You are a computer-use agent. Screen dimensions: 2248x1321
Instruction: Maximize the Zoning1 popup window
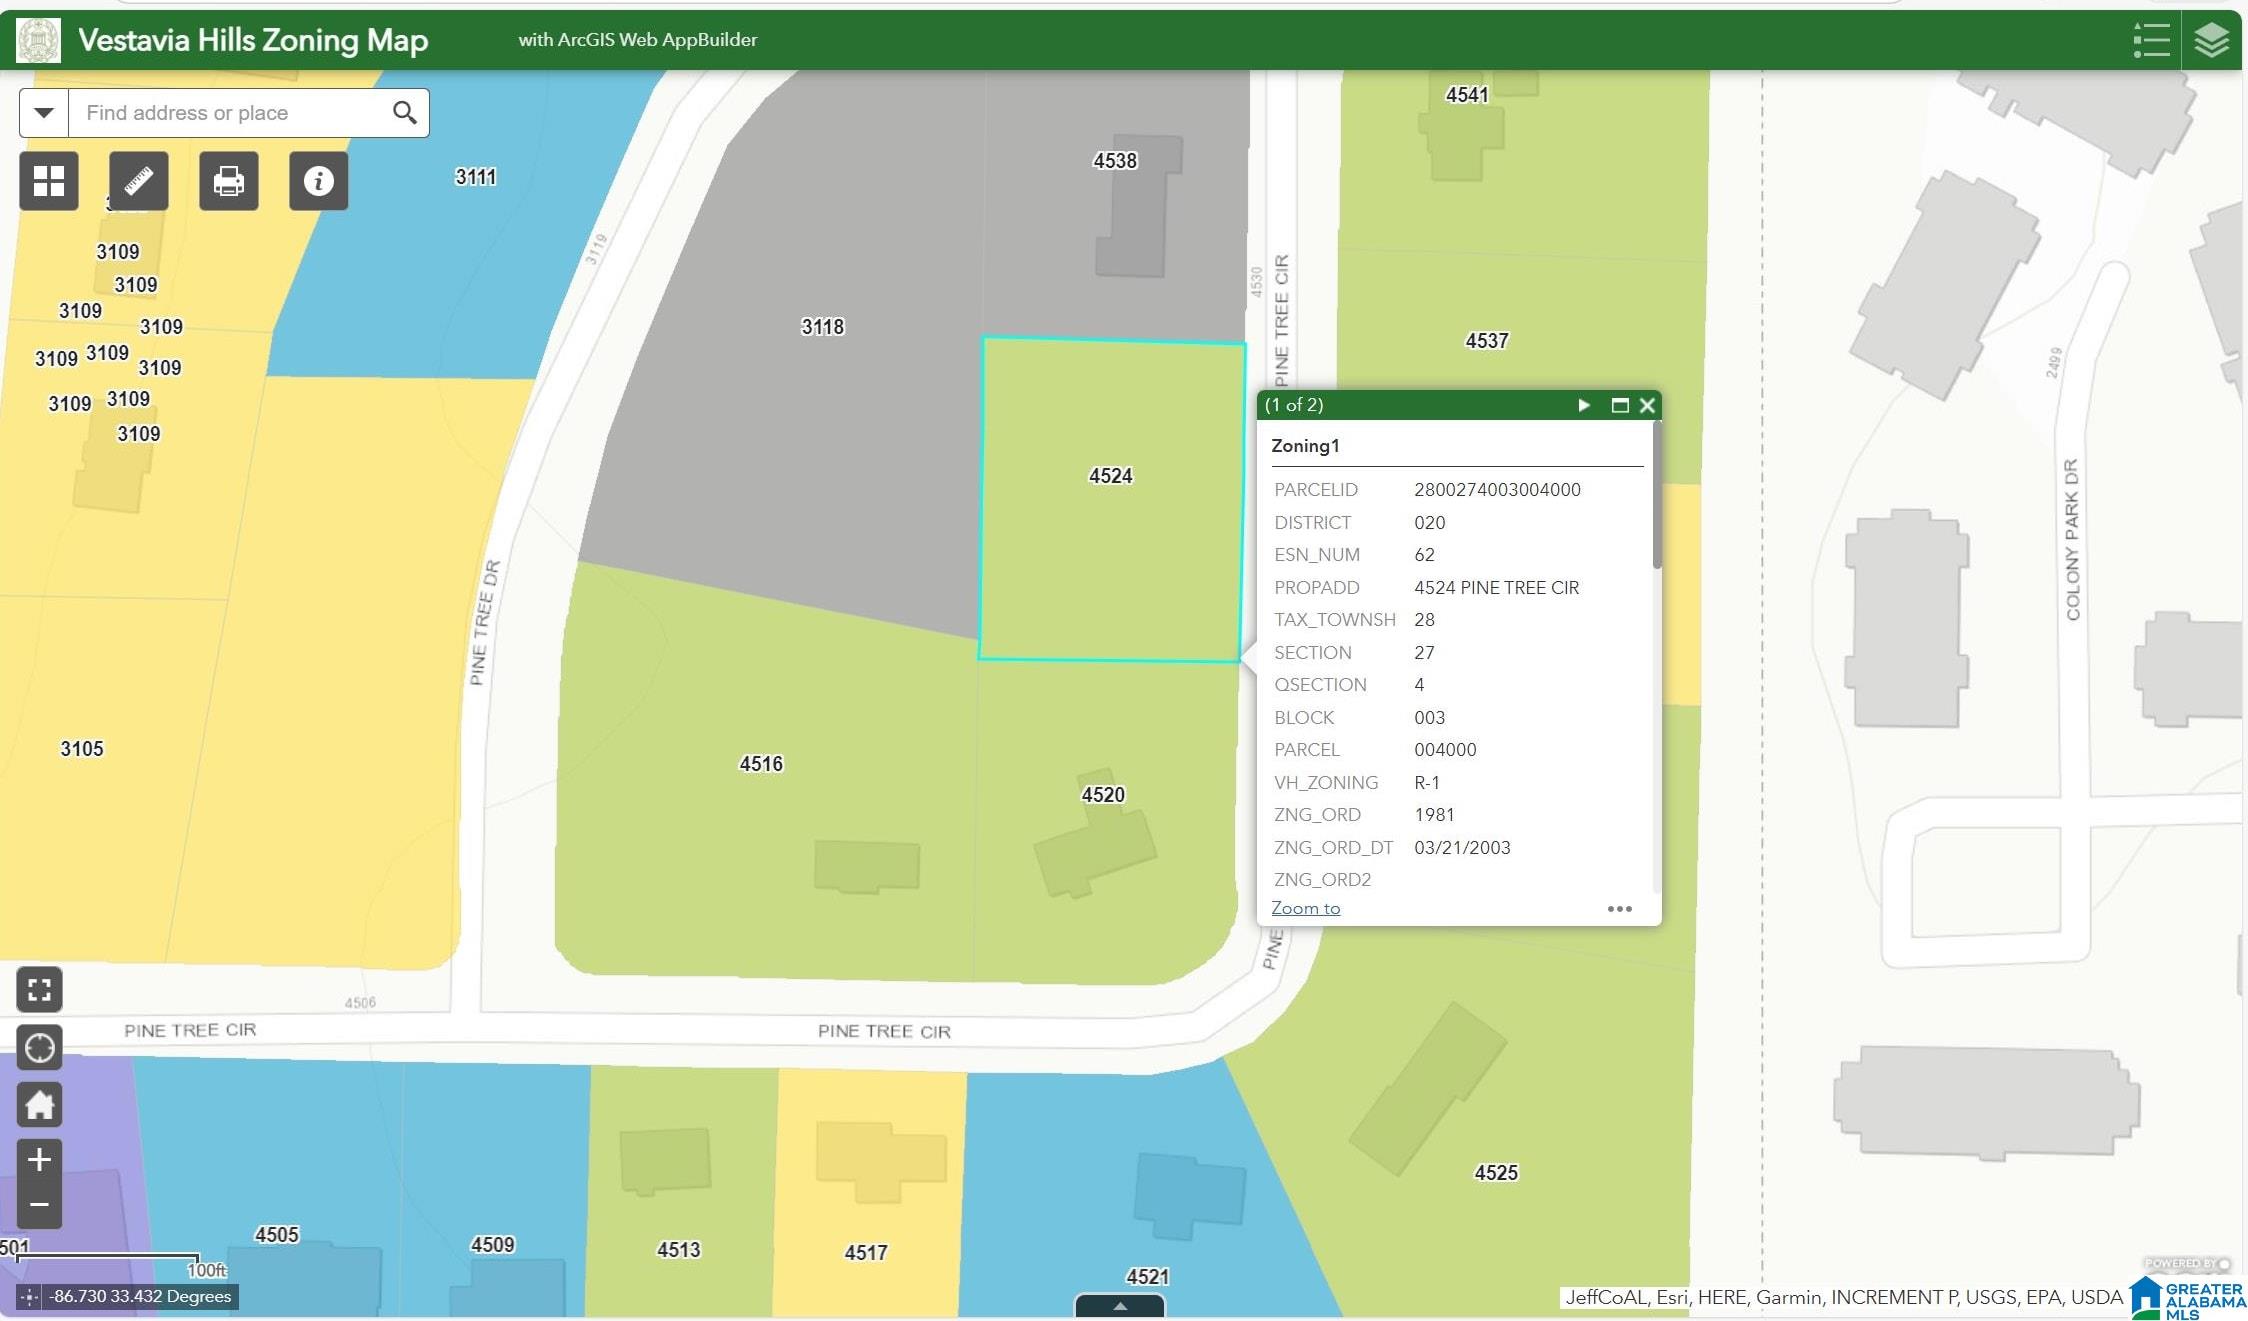click(1620, 405)
